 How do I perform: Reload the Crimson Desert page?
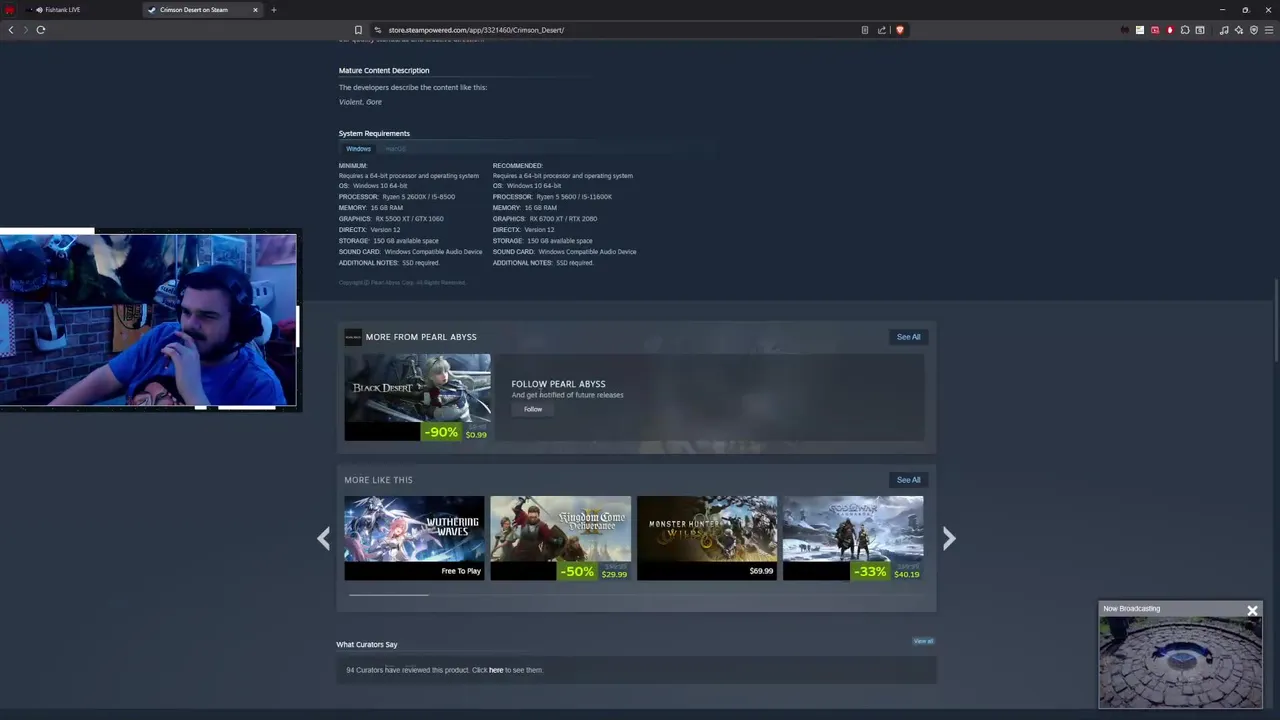(x=41, y=30)
